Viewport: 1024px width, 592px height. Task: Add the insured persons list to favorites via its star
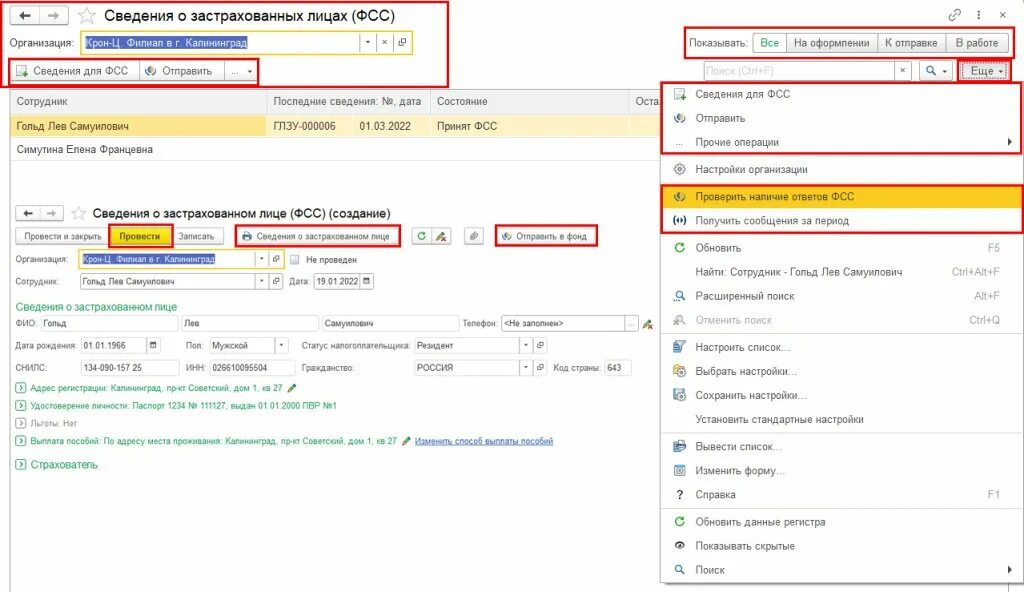[x=86, y=16]
